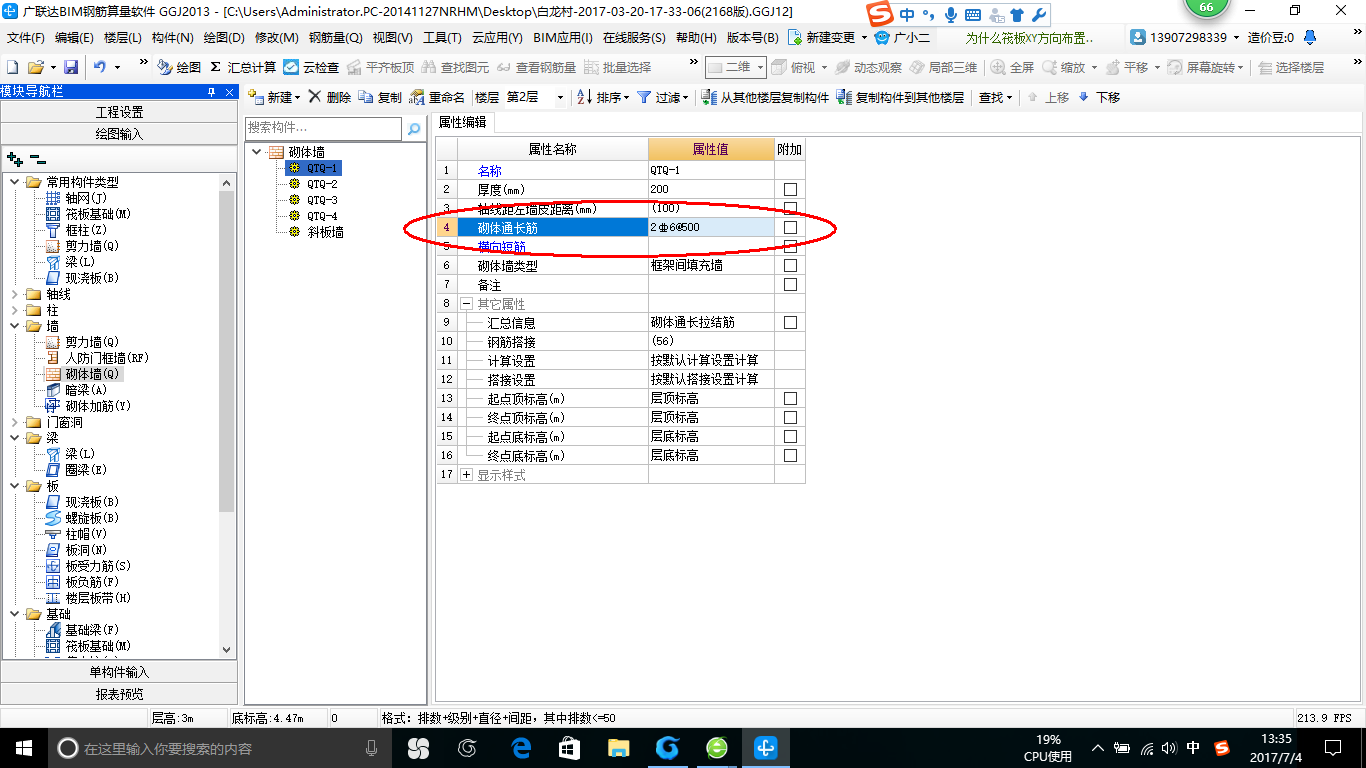Click the 为什么筏板XY方向布置 link
This screenshot has height=768, width=1366.
coord(1029,38)
